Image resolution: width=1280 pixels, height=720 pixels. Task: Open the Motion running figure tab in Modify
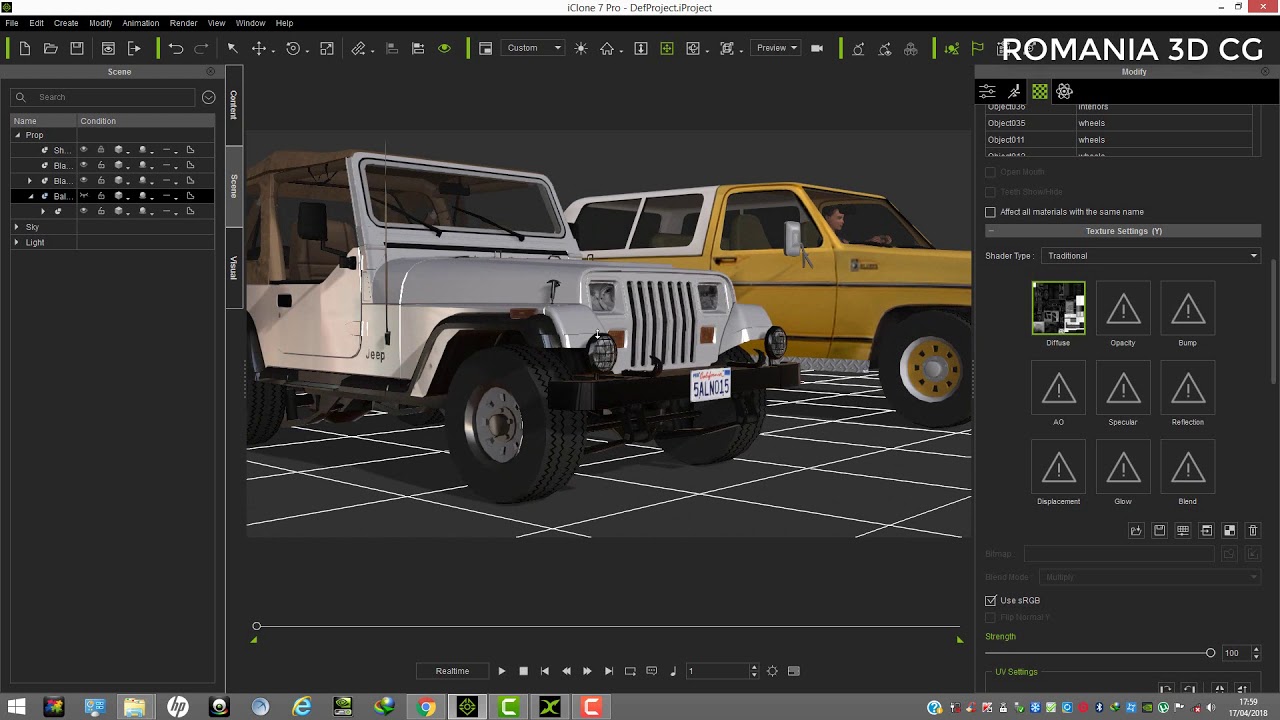(x=1014, y=91)
